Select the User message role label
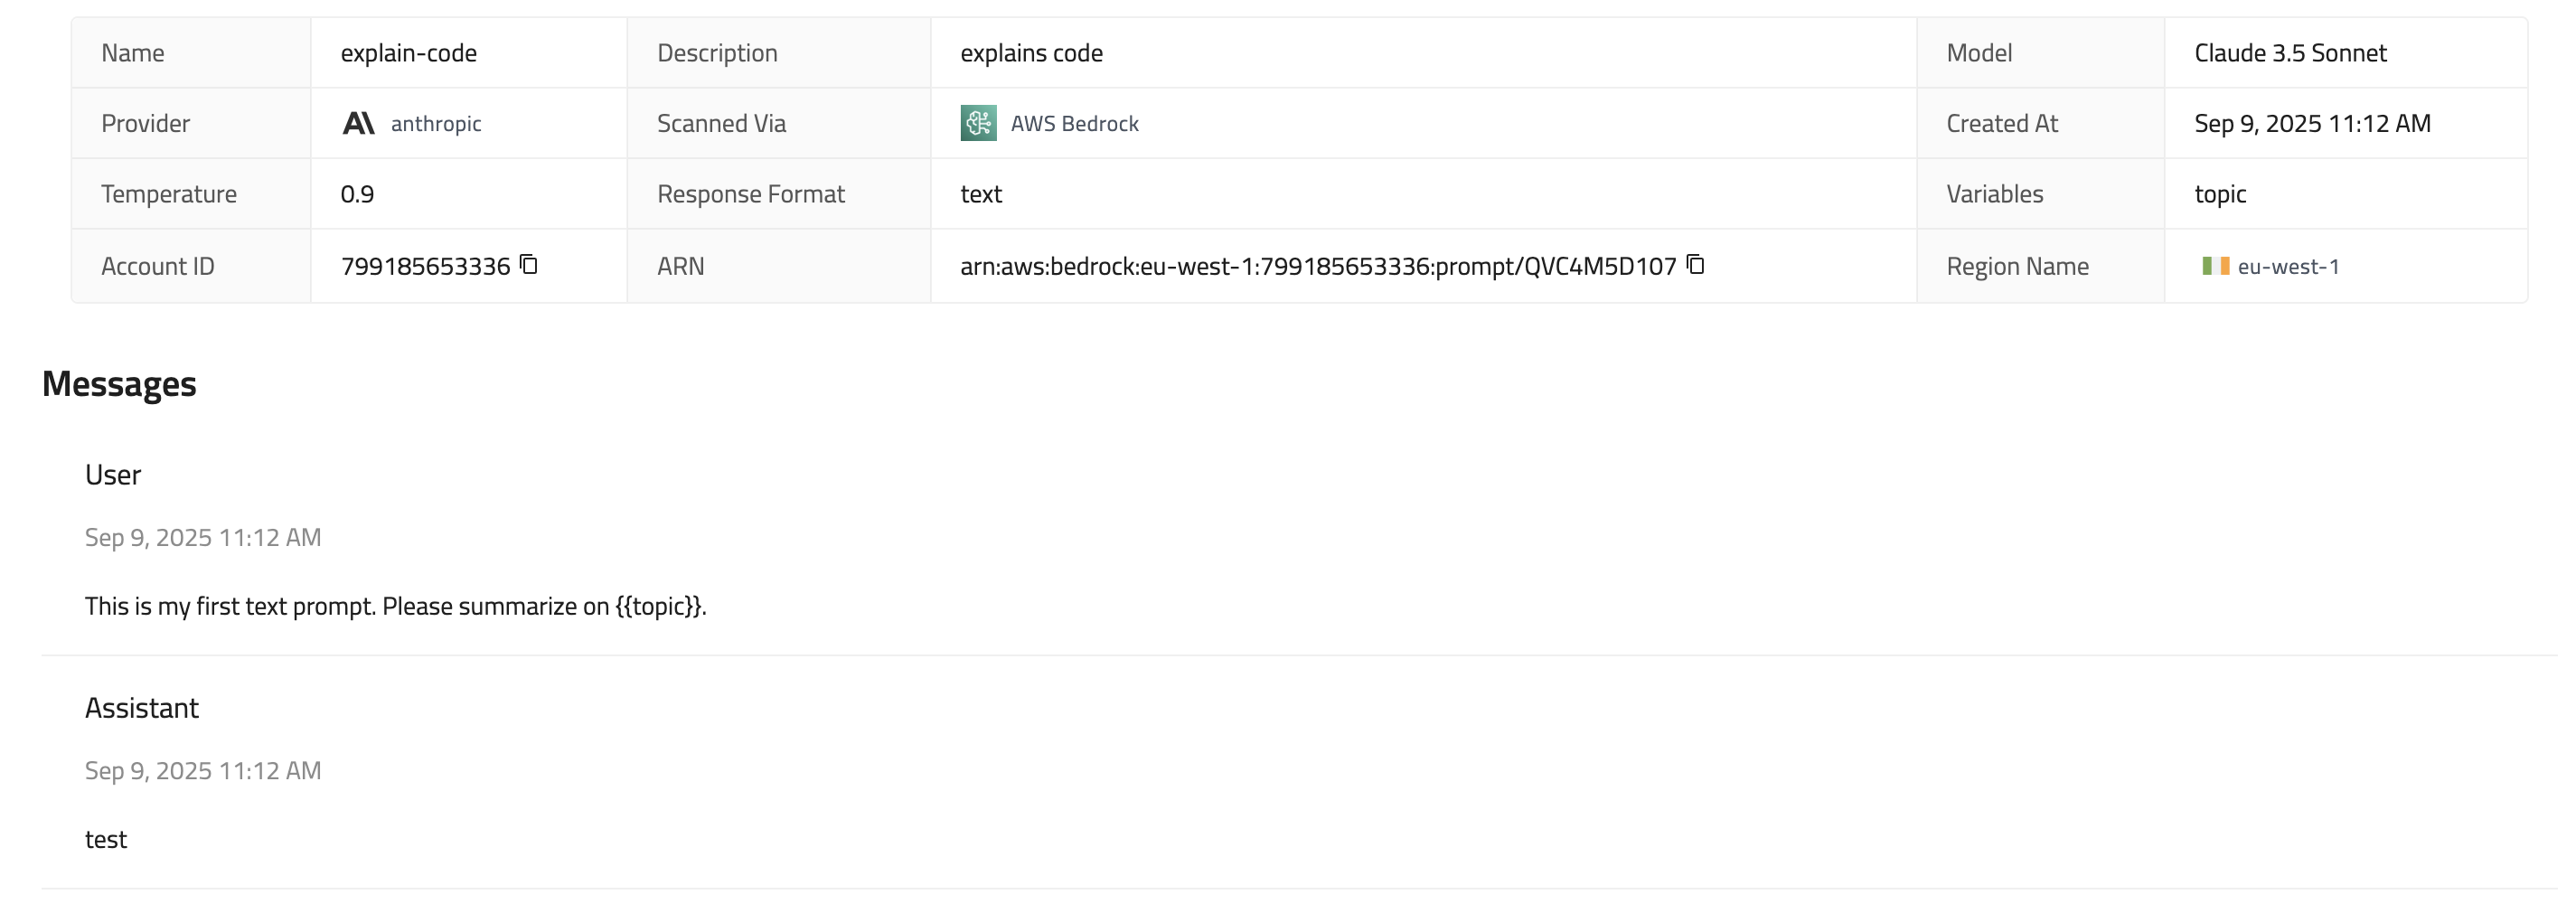 [113, 475]
